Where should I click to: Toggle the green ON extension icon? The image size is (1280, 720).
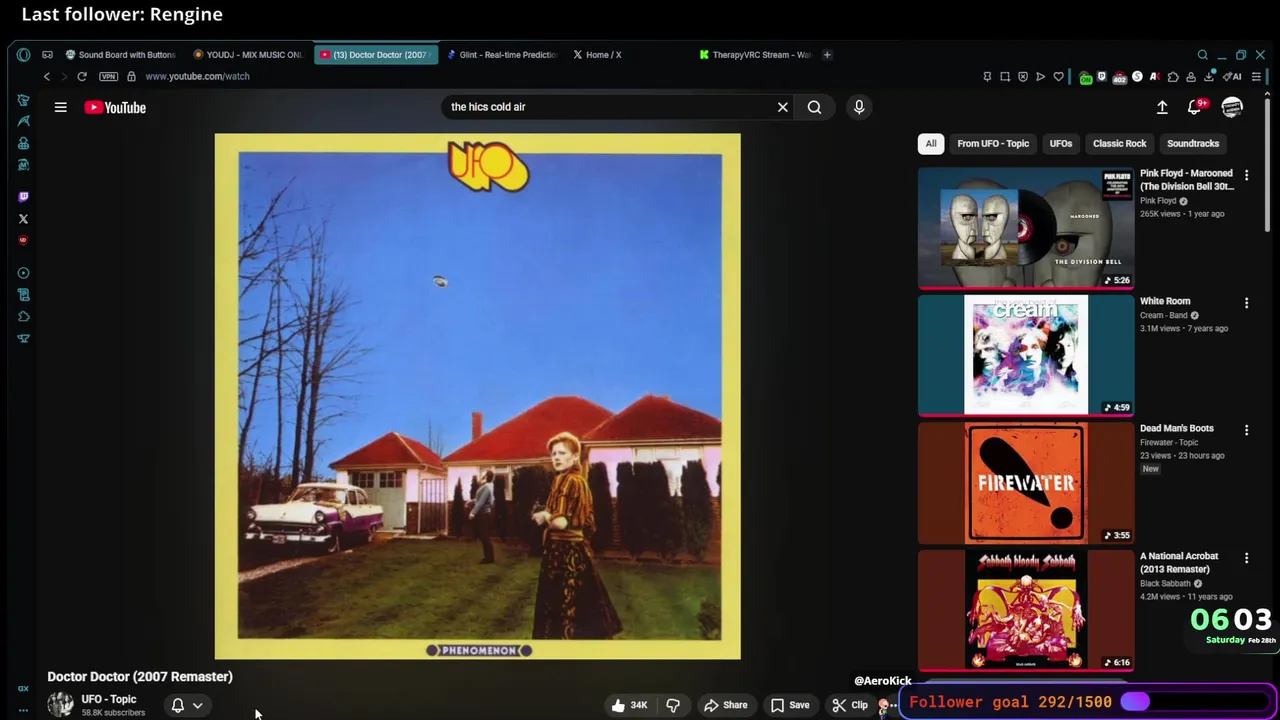1085,77
